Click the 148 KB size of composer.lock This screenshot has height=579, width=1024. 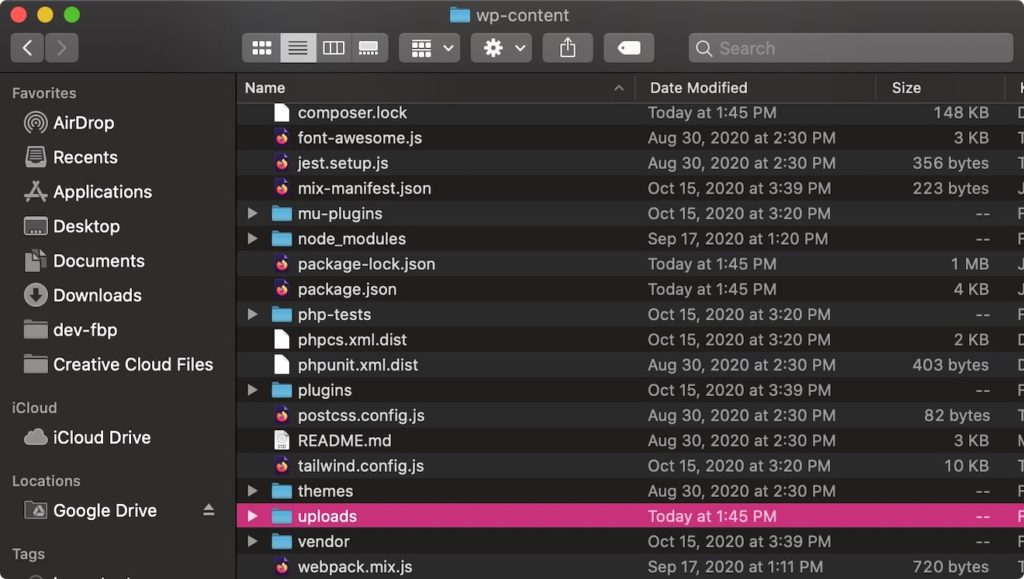pos(961,113)
